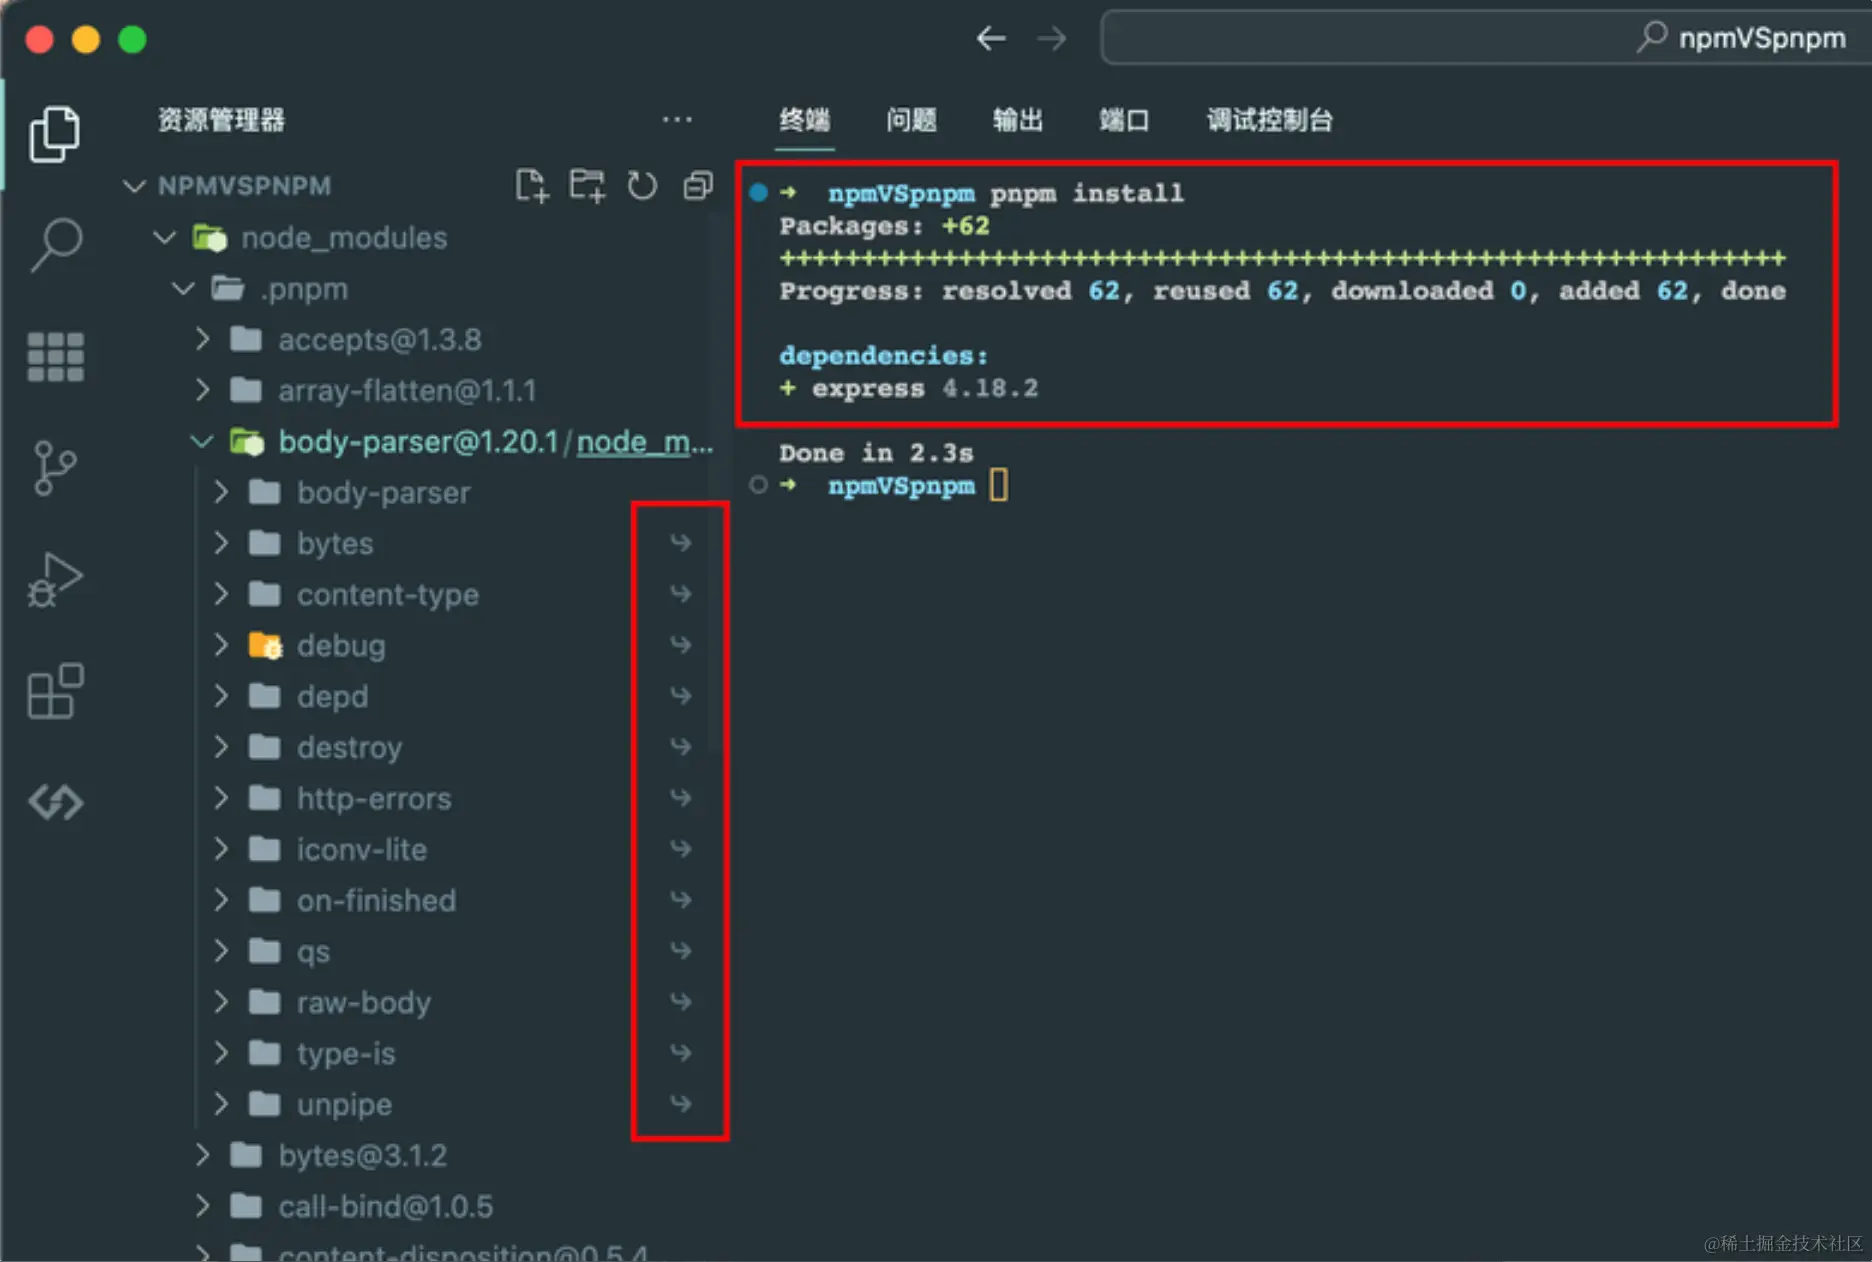Viewport: 1872px width, 1262px height.
Task: Click the .pnpm folder icon
Action: (228, 289)
